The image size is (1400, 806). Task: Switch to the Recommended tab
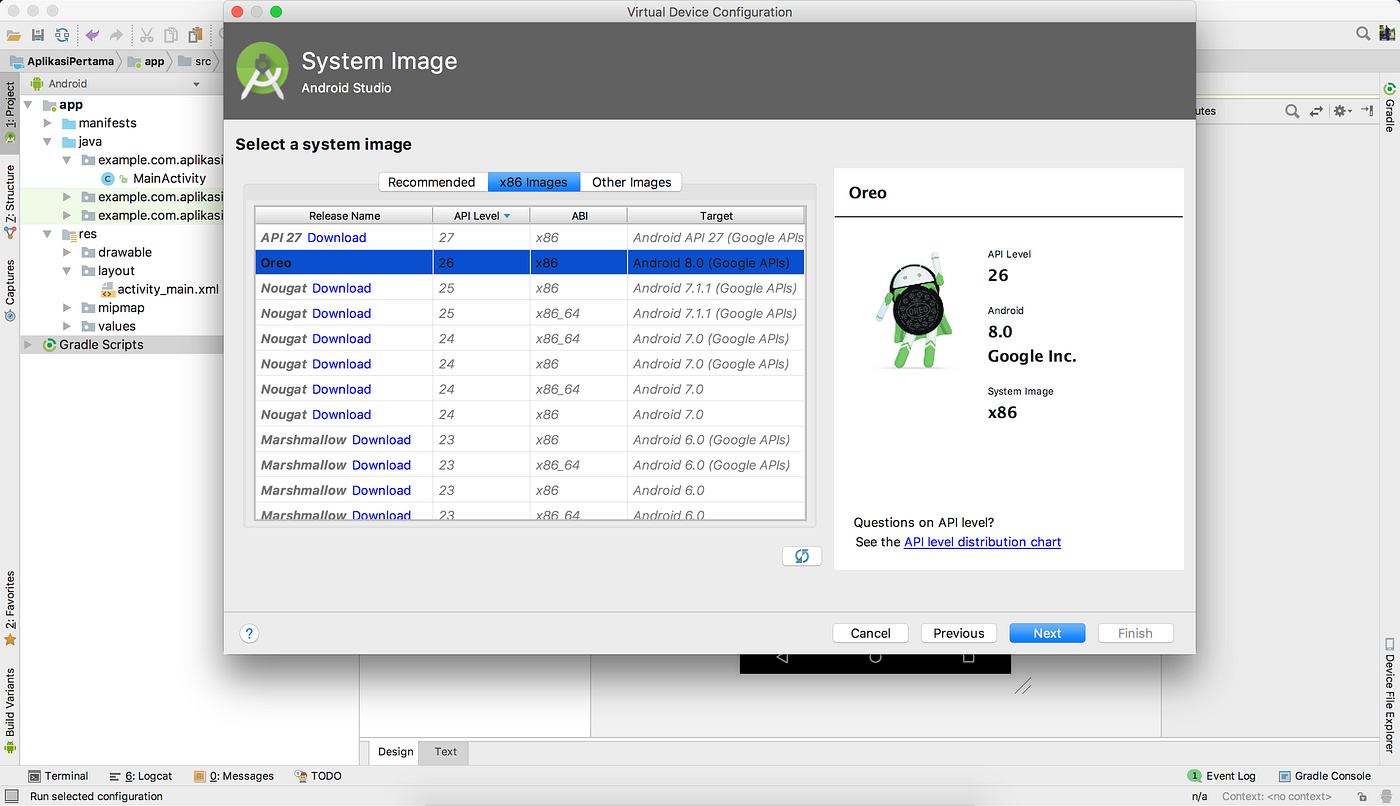(x=433, y=182)
